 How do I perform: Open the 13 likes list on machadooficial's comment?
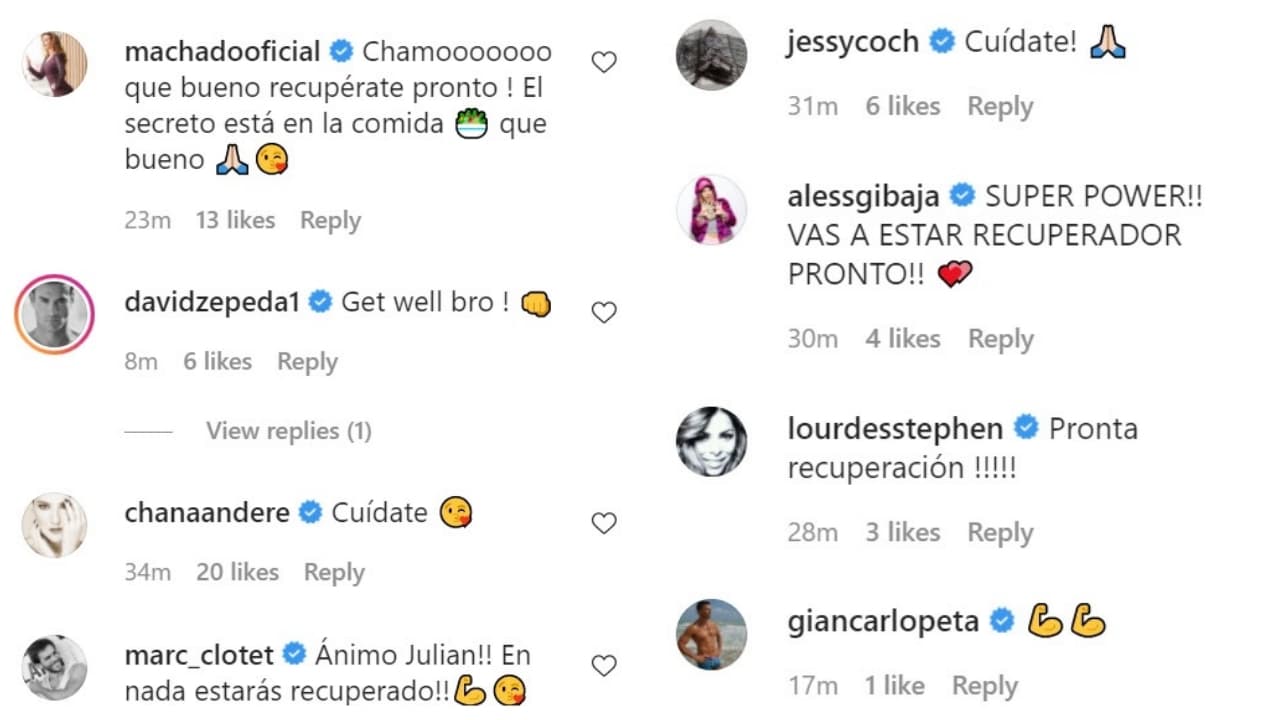234,220
